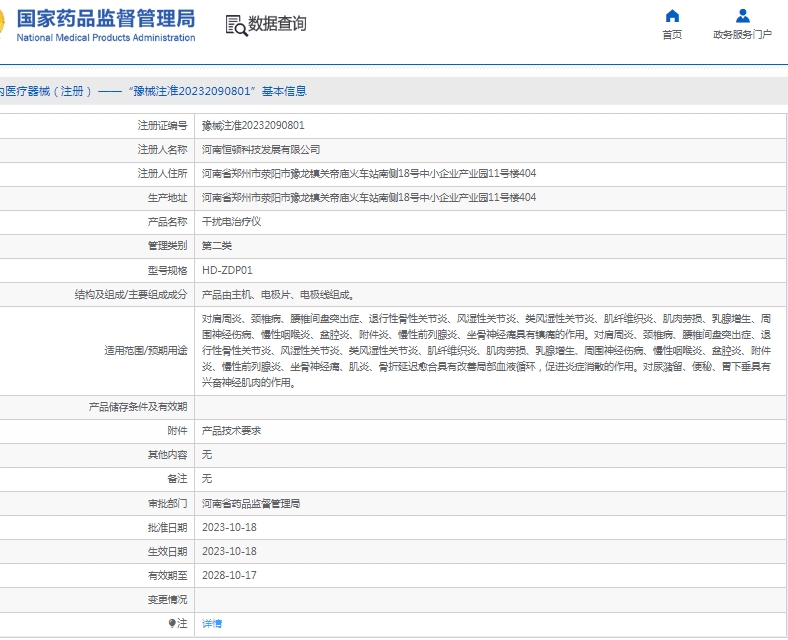Screen dimensions: 788x640
Task: Click the 数据查询 magnifier document icon
Action: point(236,26)
